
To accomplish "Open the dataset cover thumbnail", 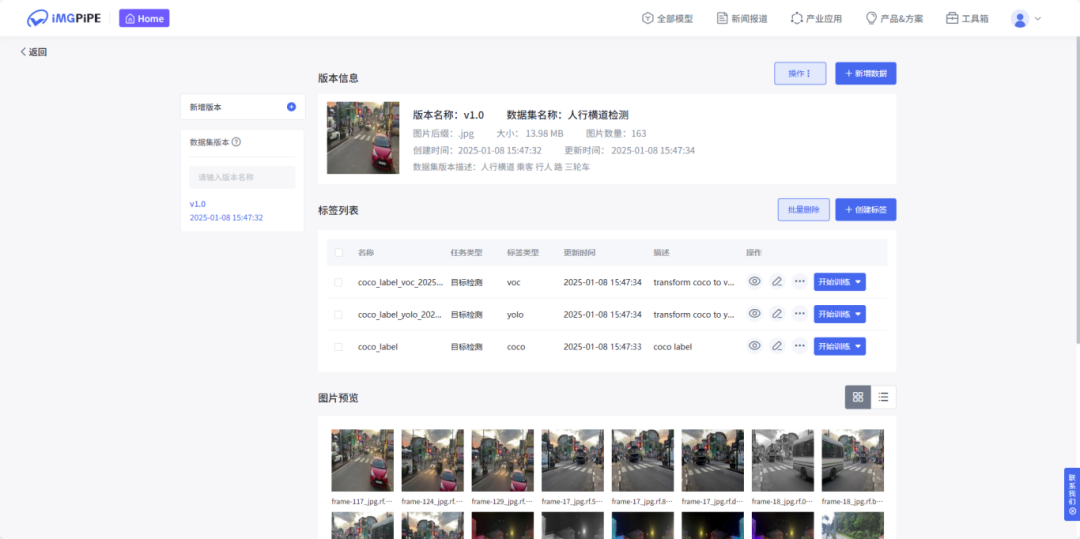I will pyautogui.click(x=363, y=138).
